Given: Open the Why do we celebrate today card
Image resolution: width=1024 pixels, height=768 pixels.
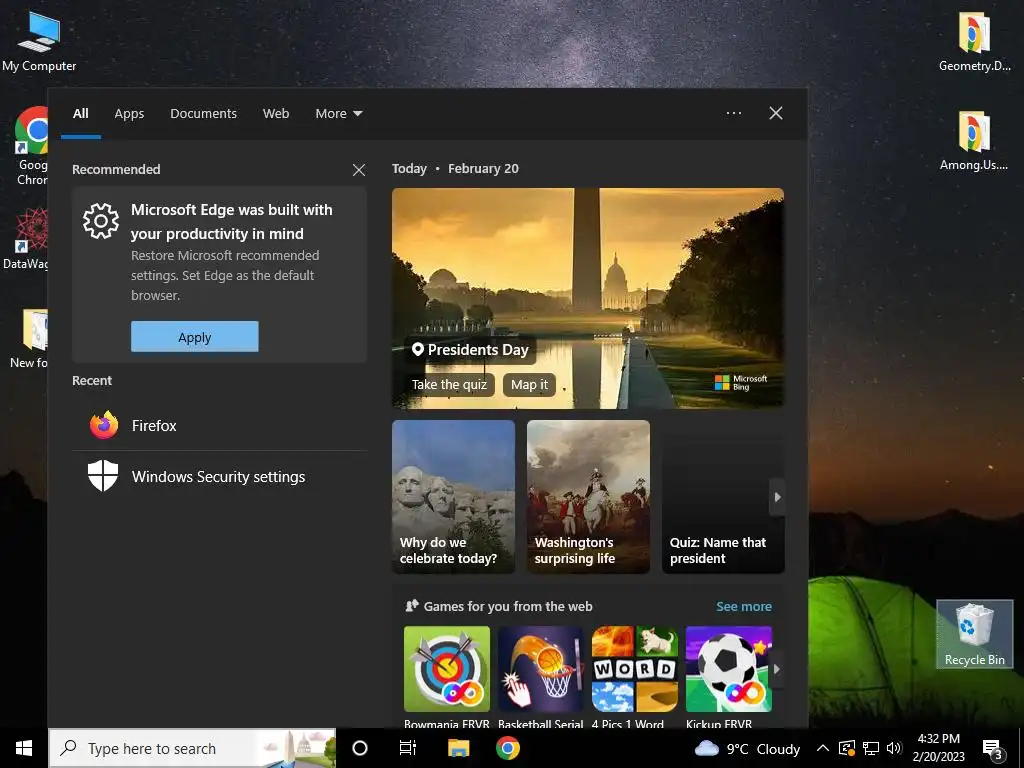Looking at the screenshot, I should click(x=453, y=497).
